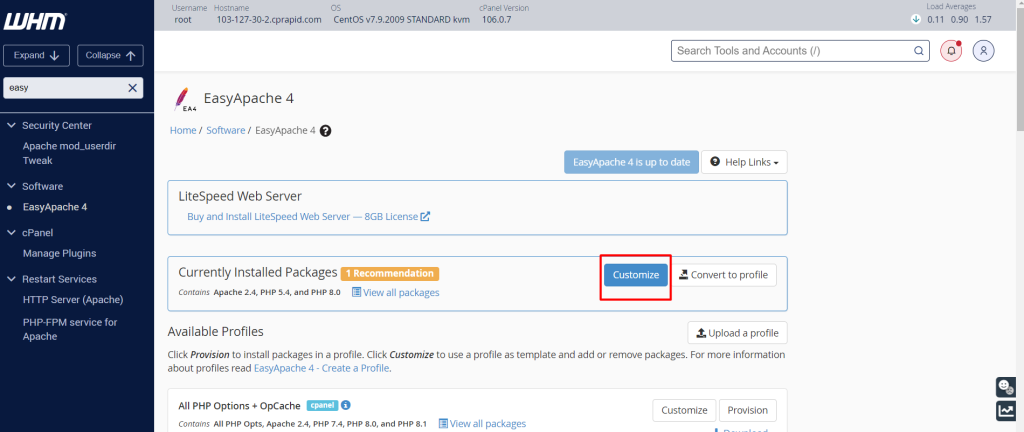Click the external link icon after LiteSpeed license
1024x432 pixels.
[x=425, y=217]
